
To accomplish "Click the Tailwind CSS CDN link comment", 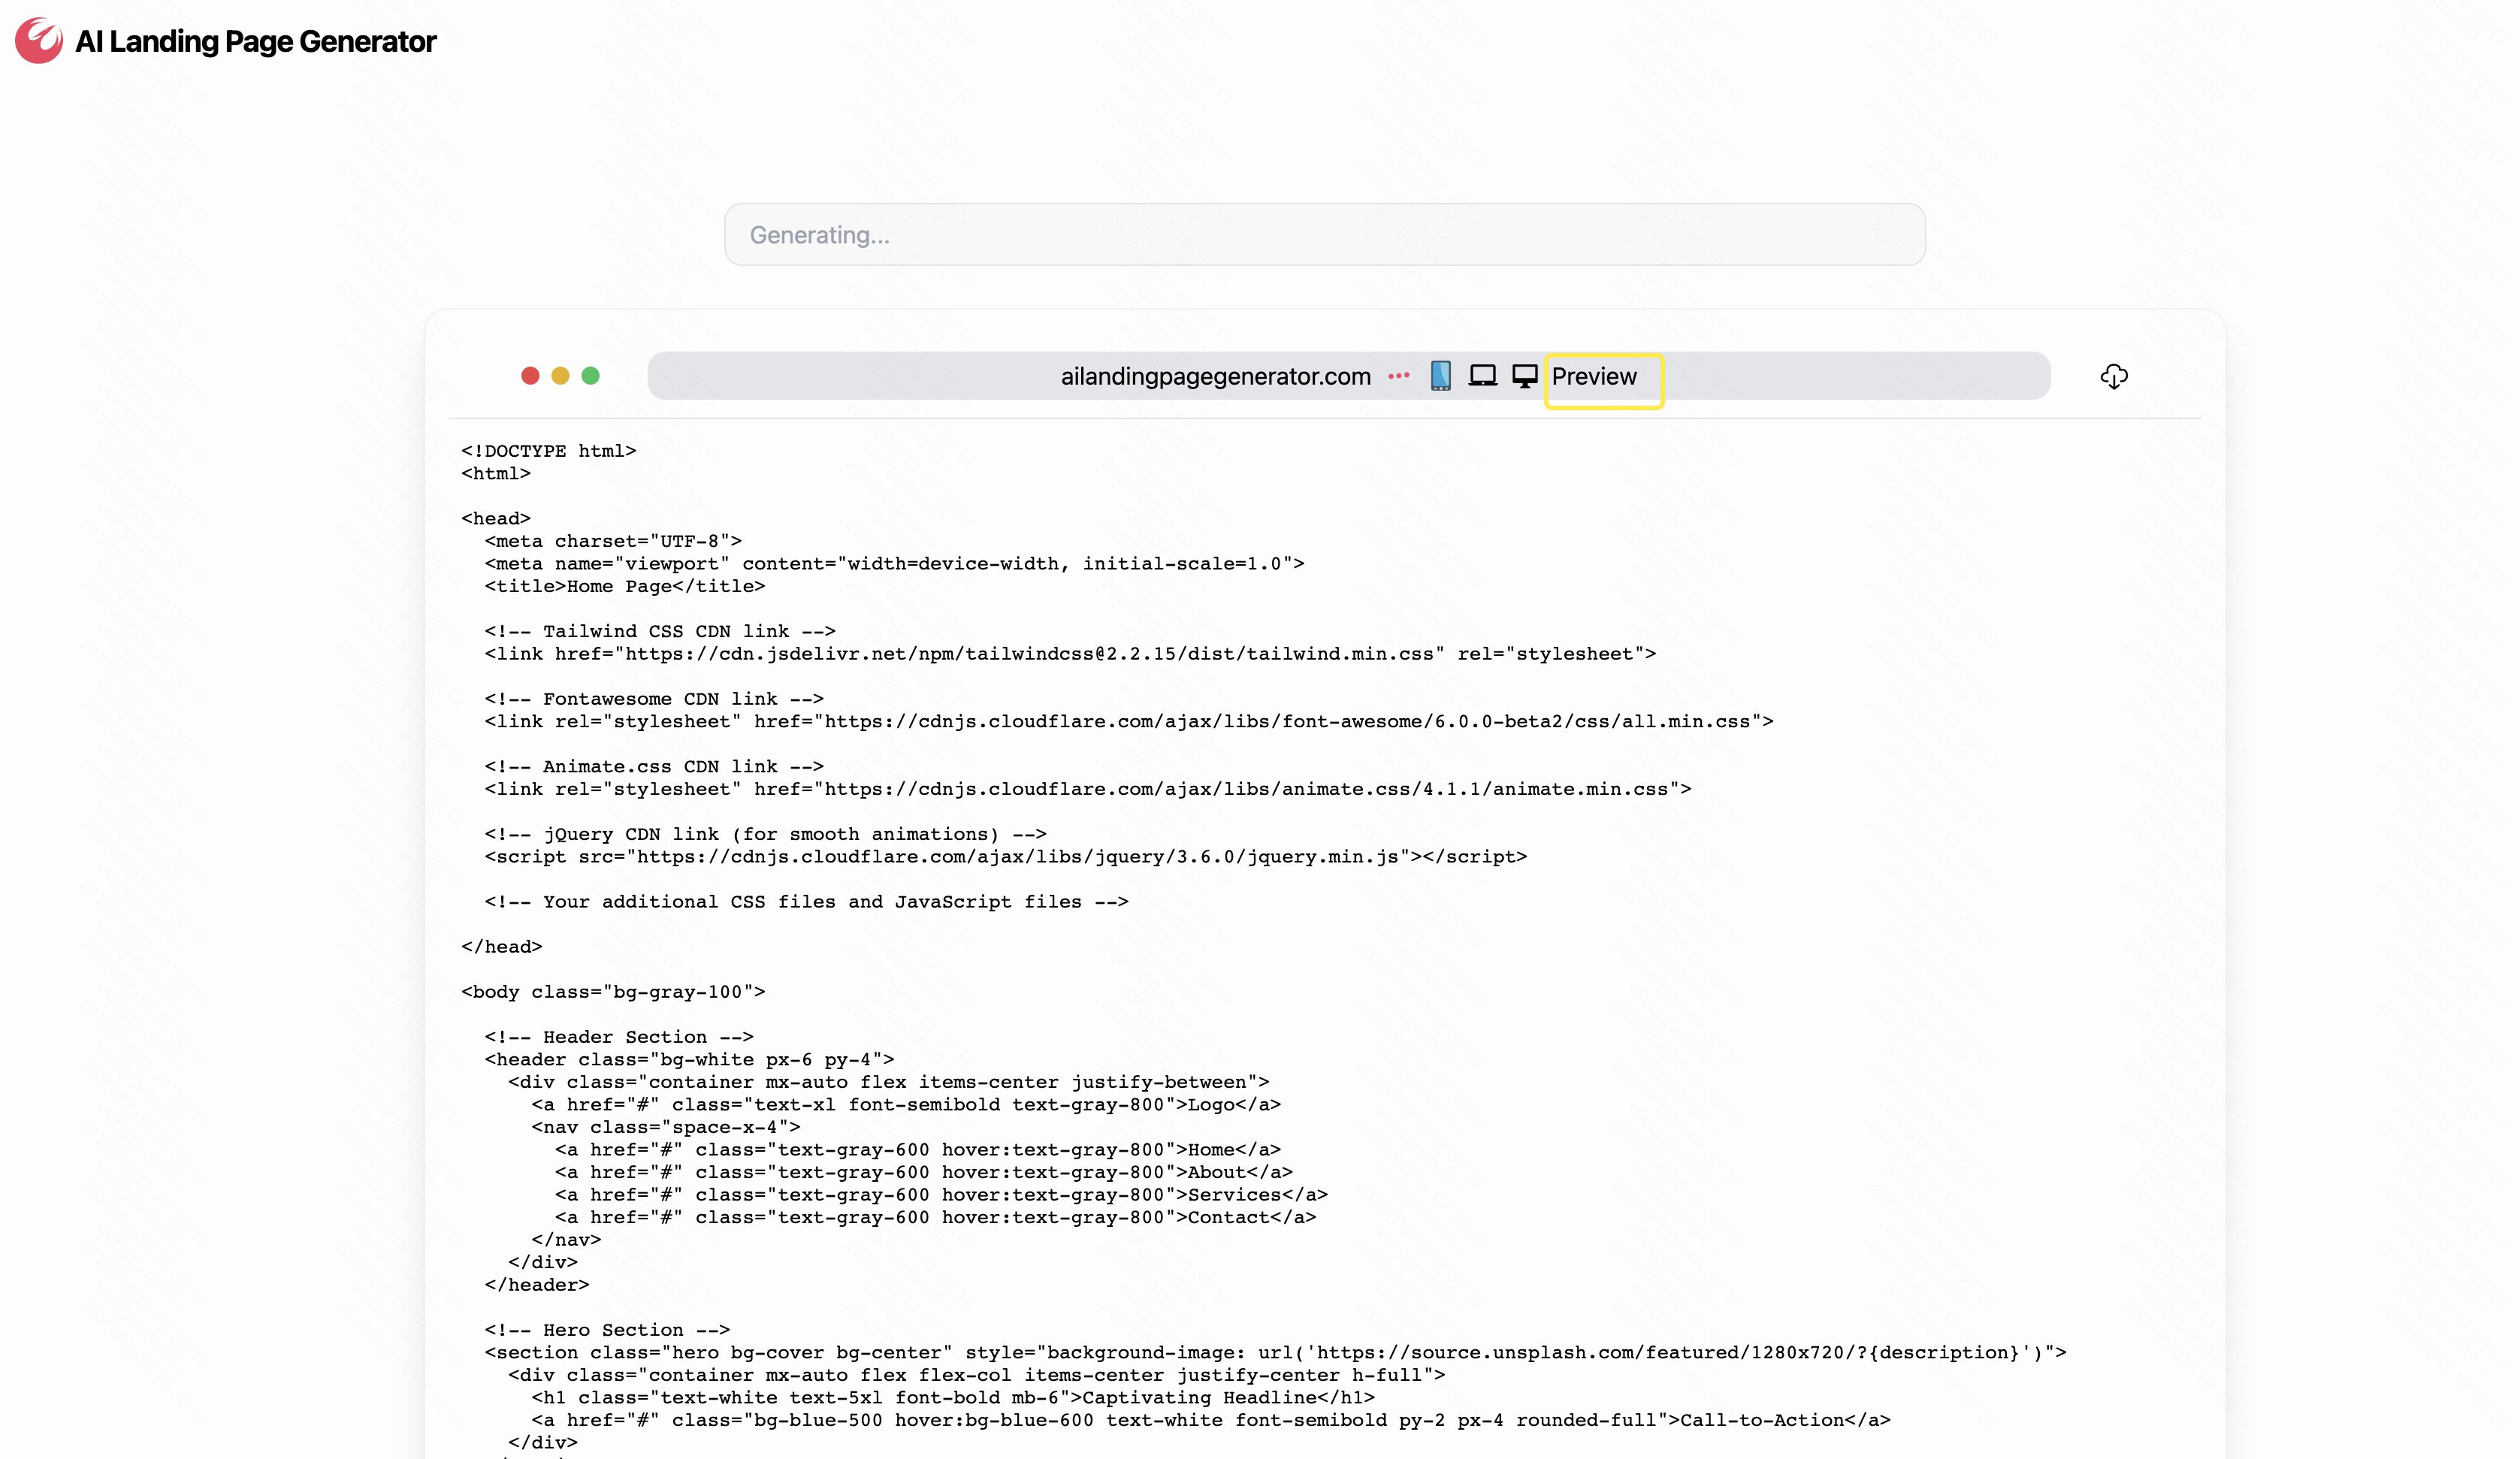I will [660, 631].
